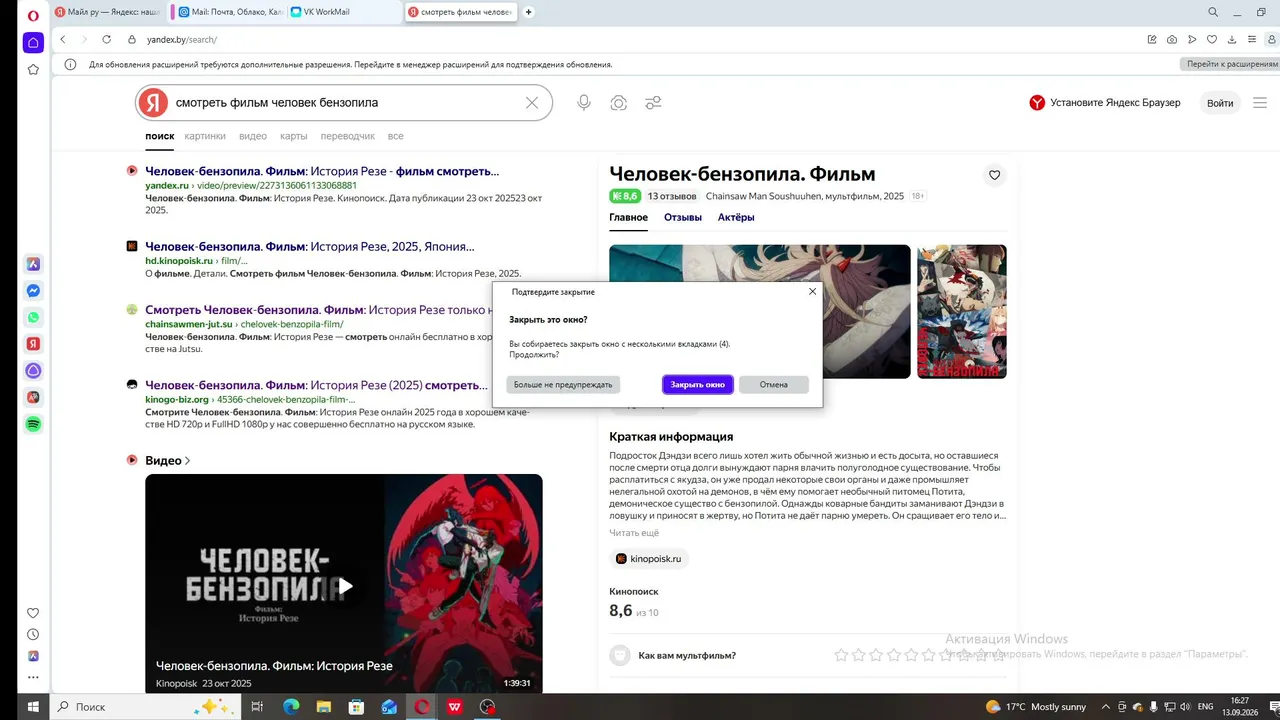Switch to the VK WorkMail tab
The height and width of the screenshot is (720, 1280).
pyautogui.click(x=345, y=12)
